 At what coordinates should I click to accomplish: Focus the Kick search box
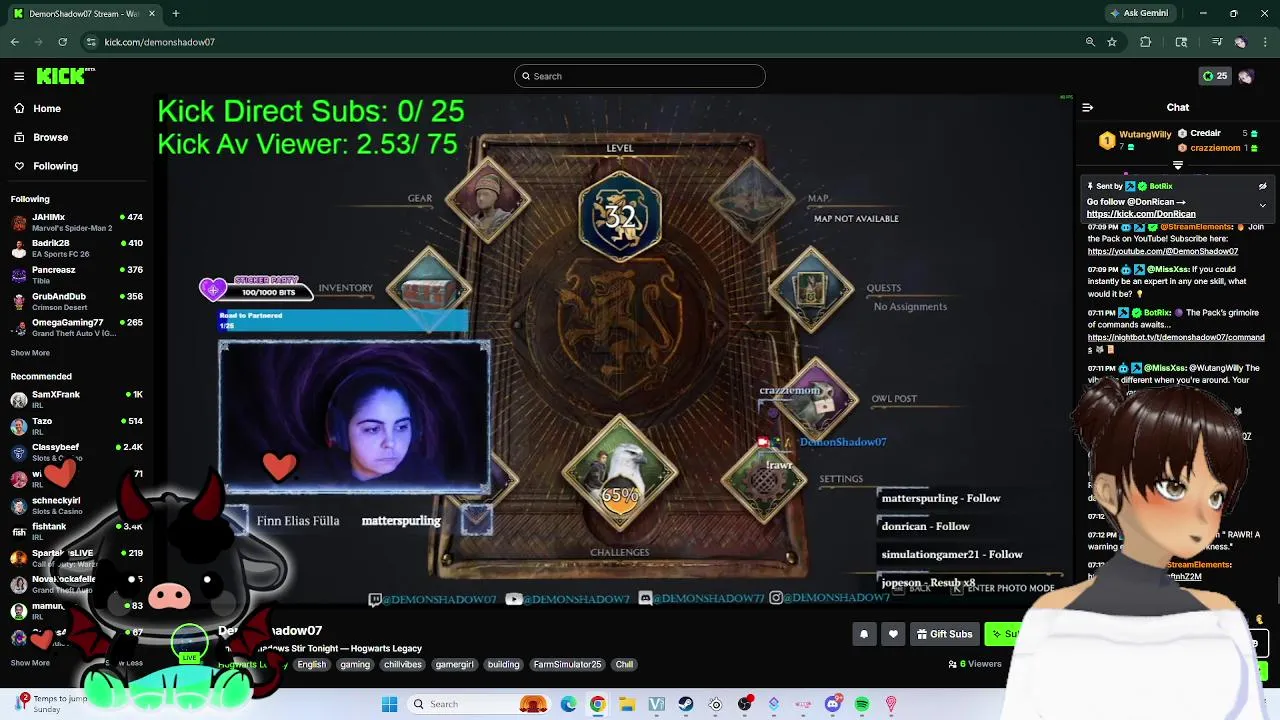tap(640, 76)
